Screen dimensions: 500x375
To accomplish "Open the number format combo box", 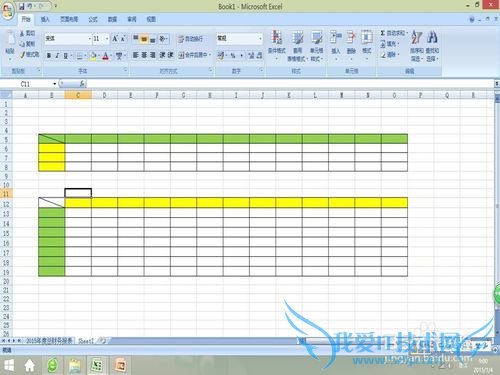I will pyautogui.click(x=239, y=39).
